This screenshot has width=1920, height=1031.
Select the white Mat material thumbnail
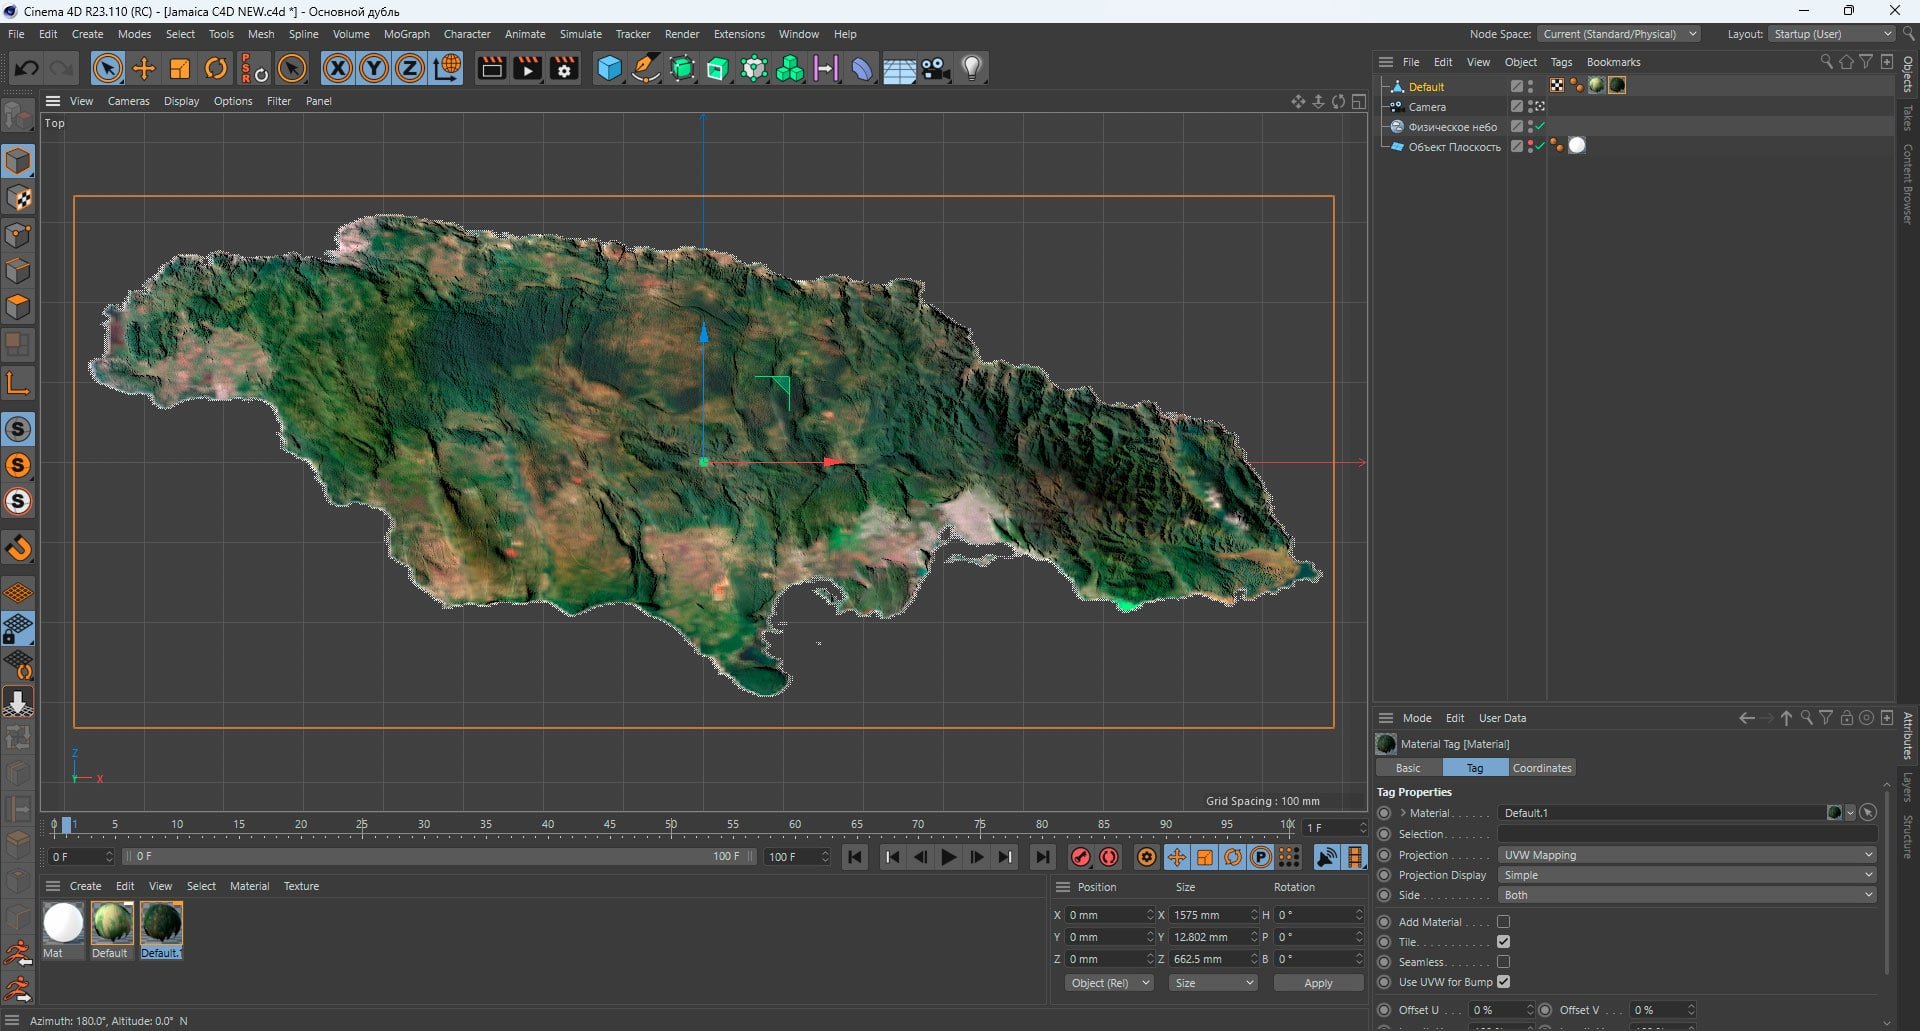[63, 923]
